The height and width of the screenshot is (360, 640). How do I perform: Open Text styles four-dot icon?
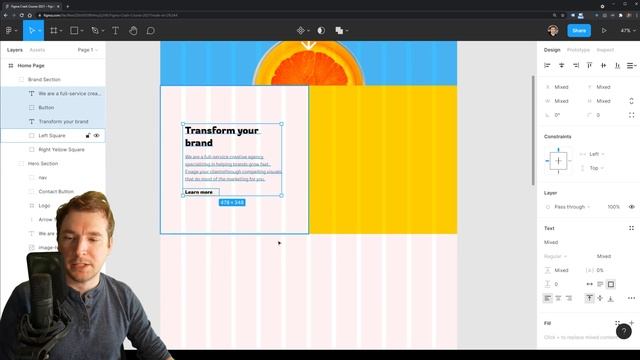click(631, 228)
